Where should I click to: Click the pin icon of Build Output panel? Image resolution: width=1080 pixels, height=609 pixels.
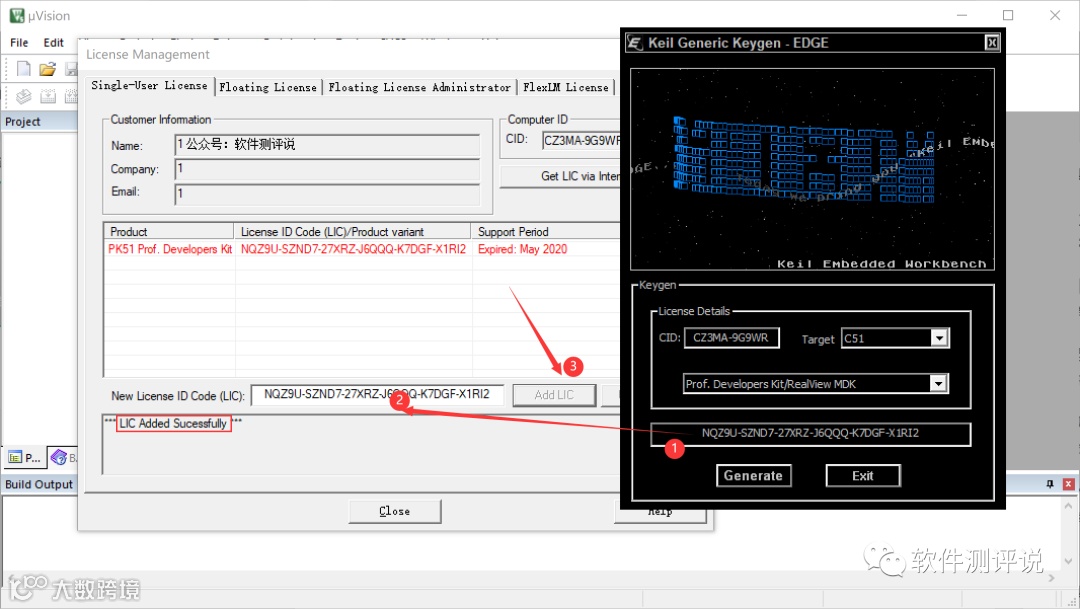(x=1050, y=484)
